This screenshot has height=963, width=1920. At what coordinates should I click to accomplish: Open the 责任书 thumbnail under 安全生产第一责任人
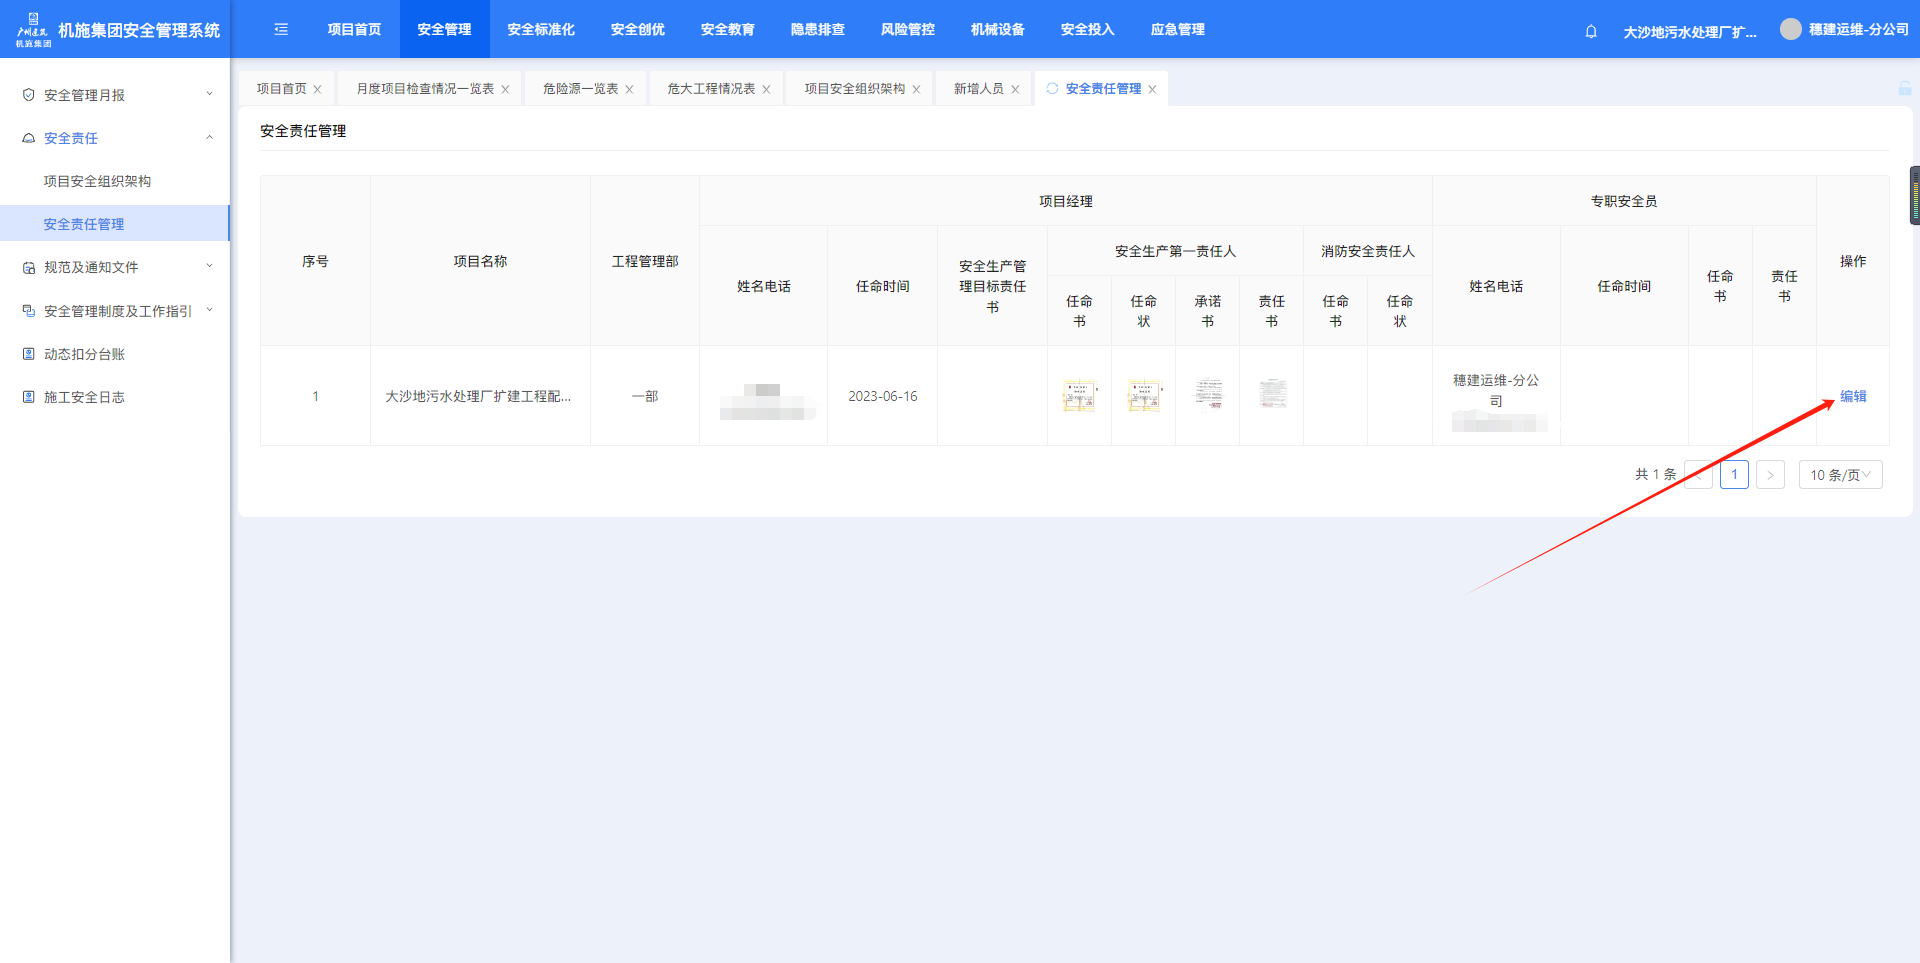click(1272, 394)
